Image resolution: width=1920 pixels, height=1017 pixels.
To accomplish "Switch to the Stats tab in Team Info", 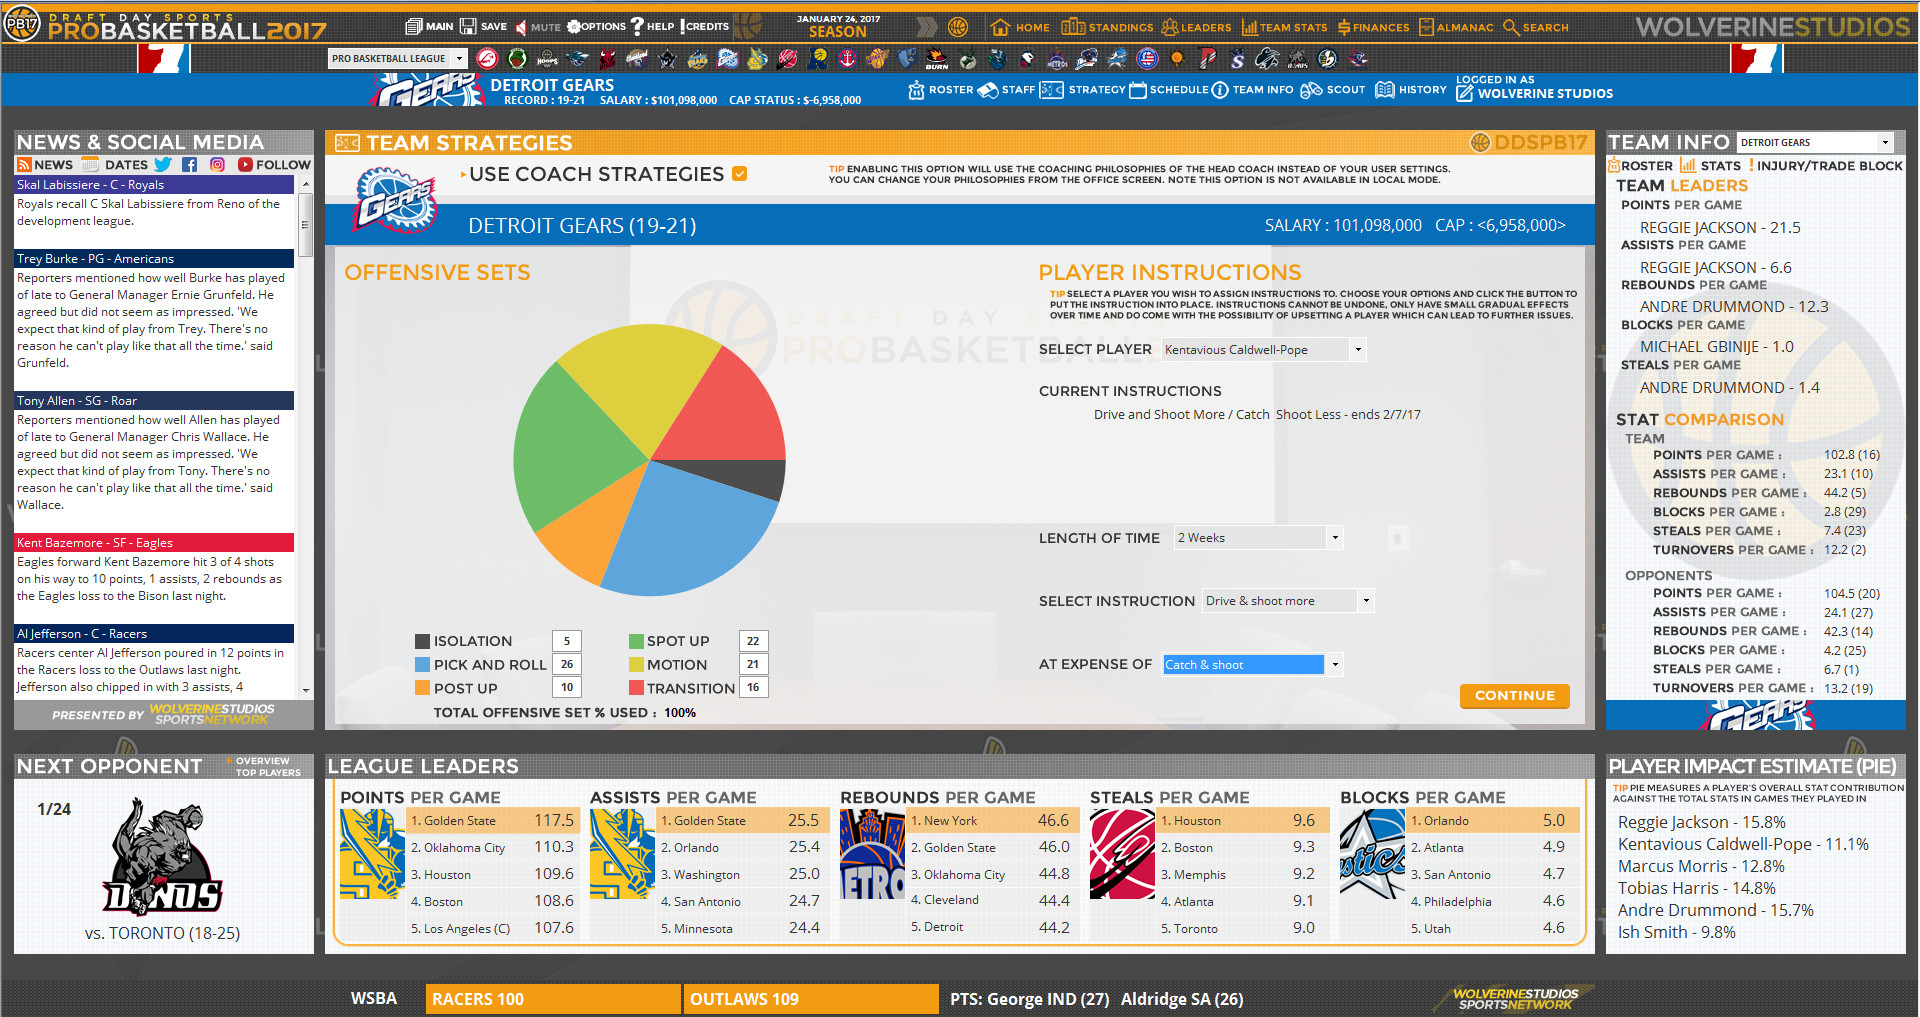I will click(x=1712, y=166).
